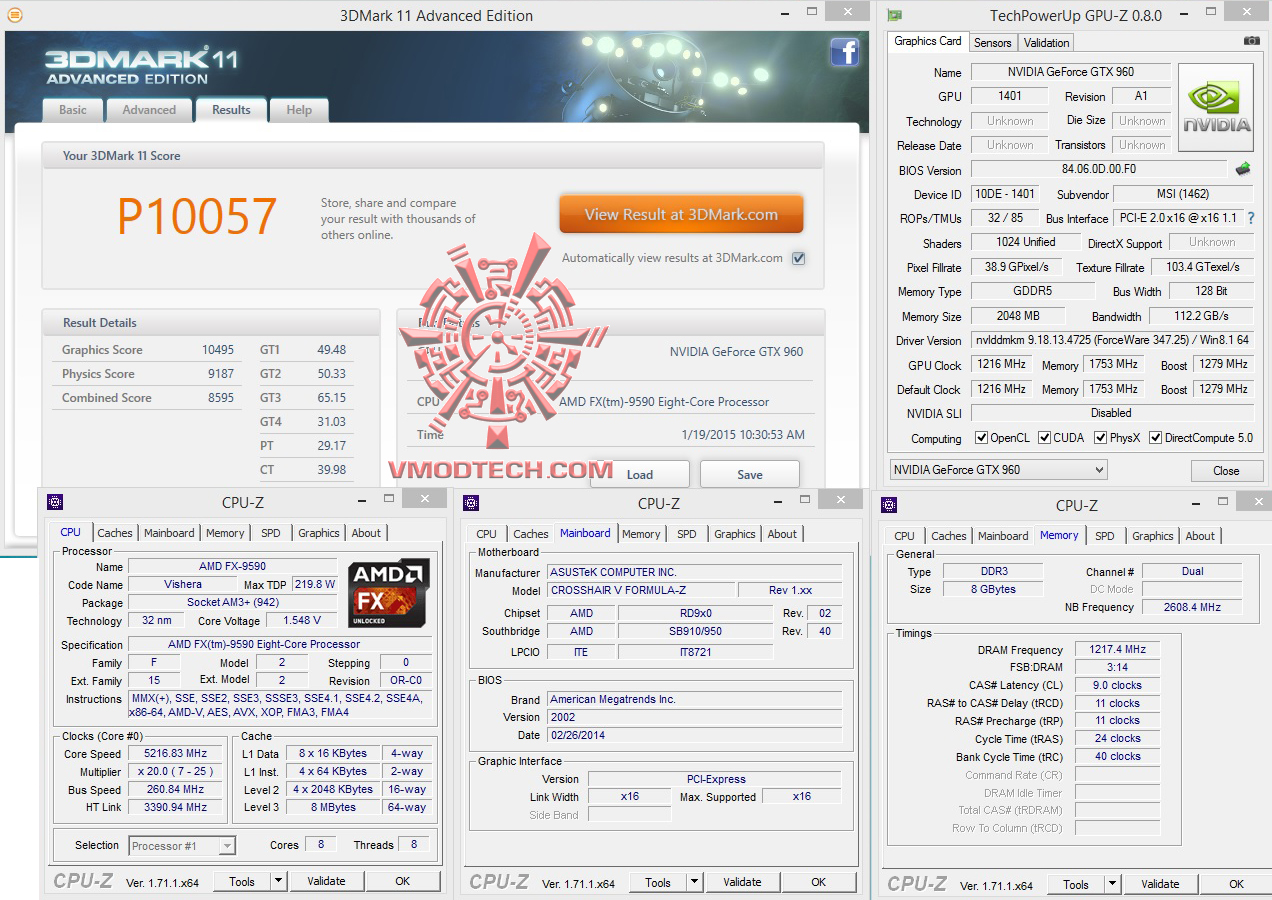The image size is (1272, 900).
Task: Click the 3DMark 11 title bar app icon
Action: point(14,15)
